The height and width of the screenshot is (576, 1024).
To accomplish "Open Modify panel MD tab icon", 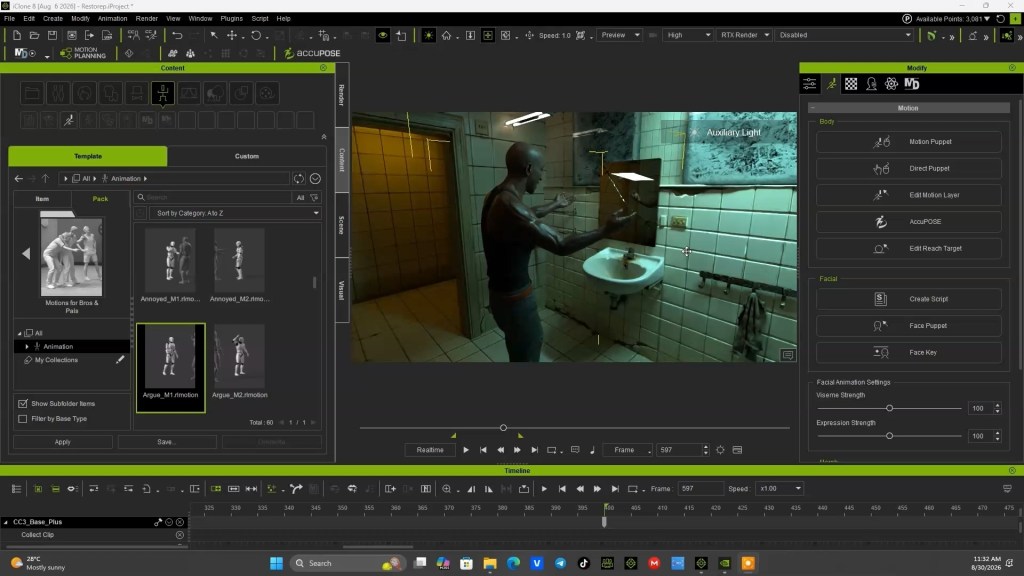I will (x=912, y=84).
